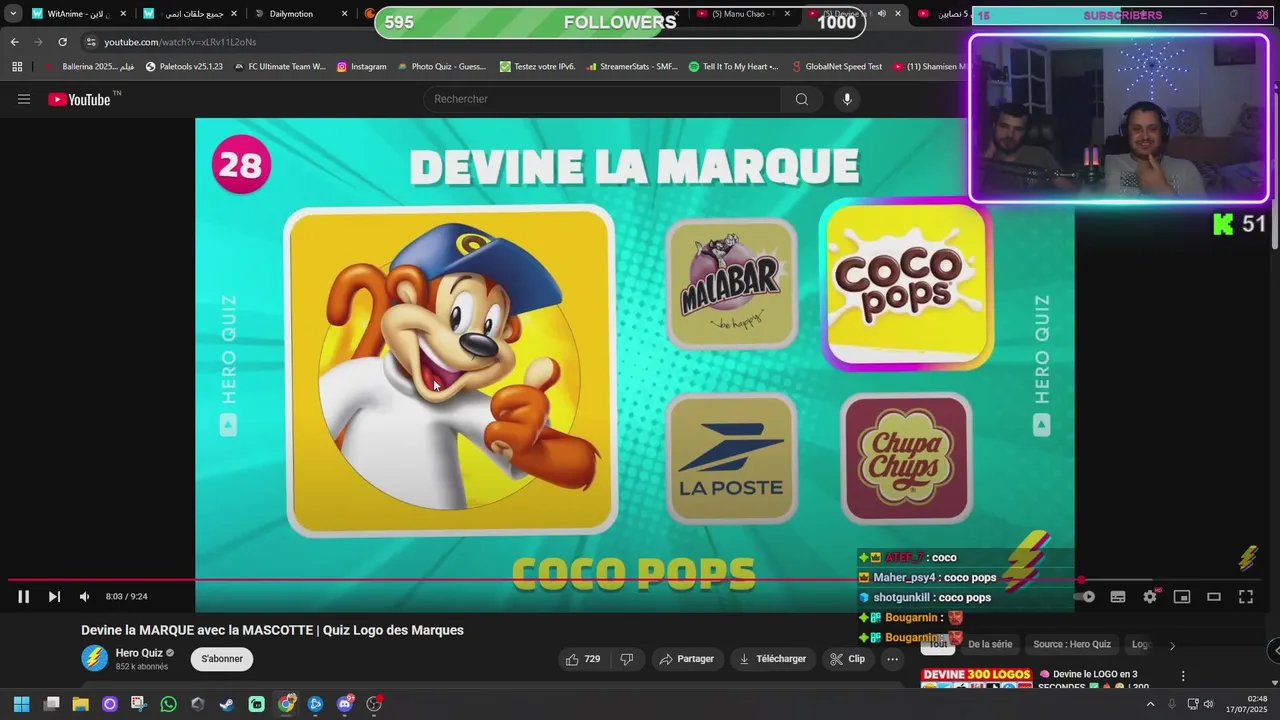Open the Paletools v25.1.23 bookmark

(x=183, y=67)
